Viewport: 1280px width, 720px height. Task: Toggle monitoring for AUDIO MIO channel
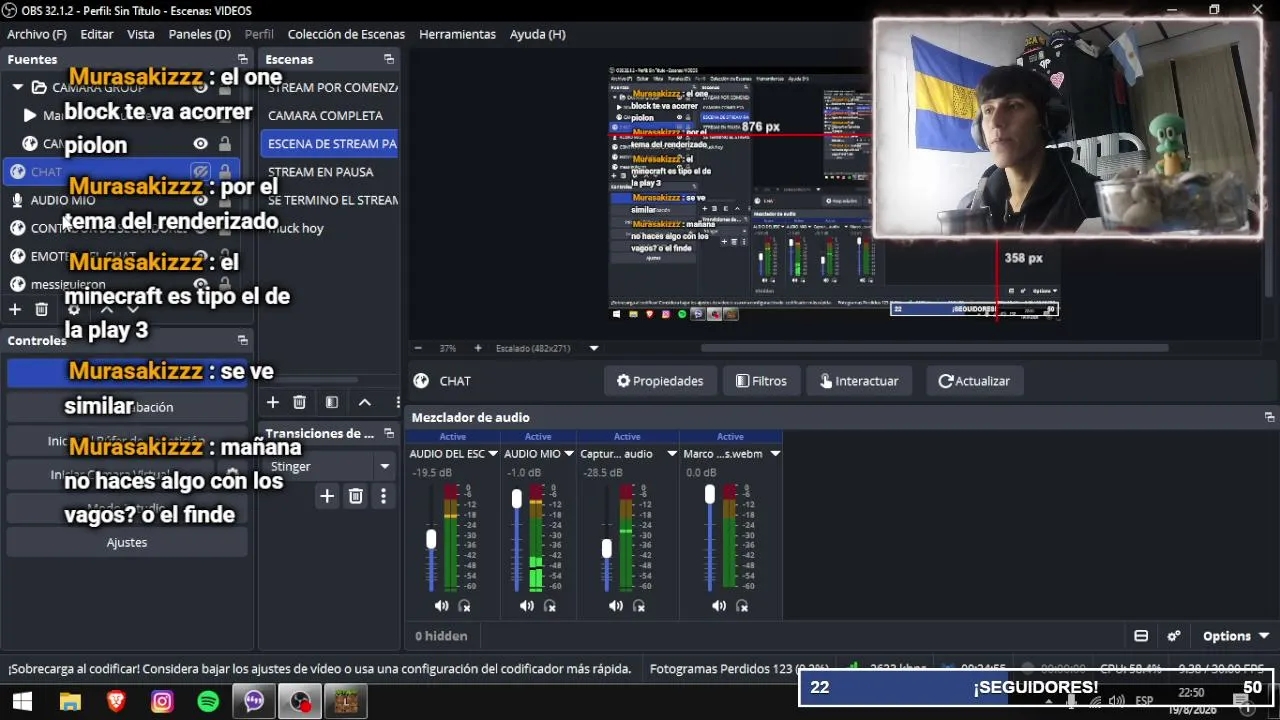[550, 606]
